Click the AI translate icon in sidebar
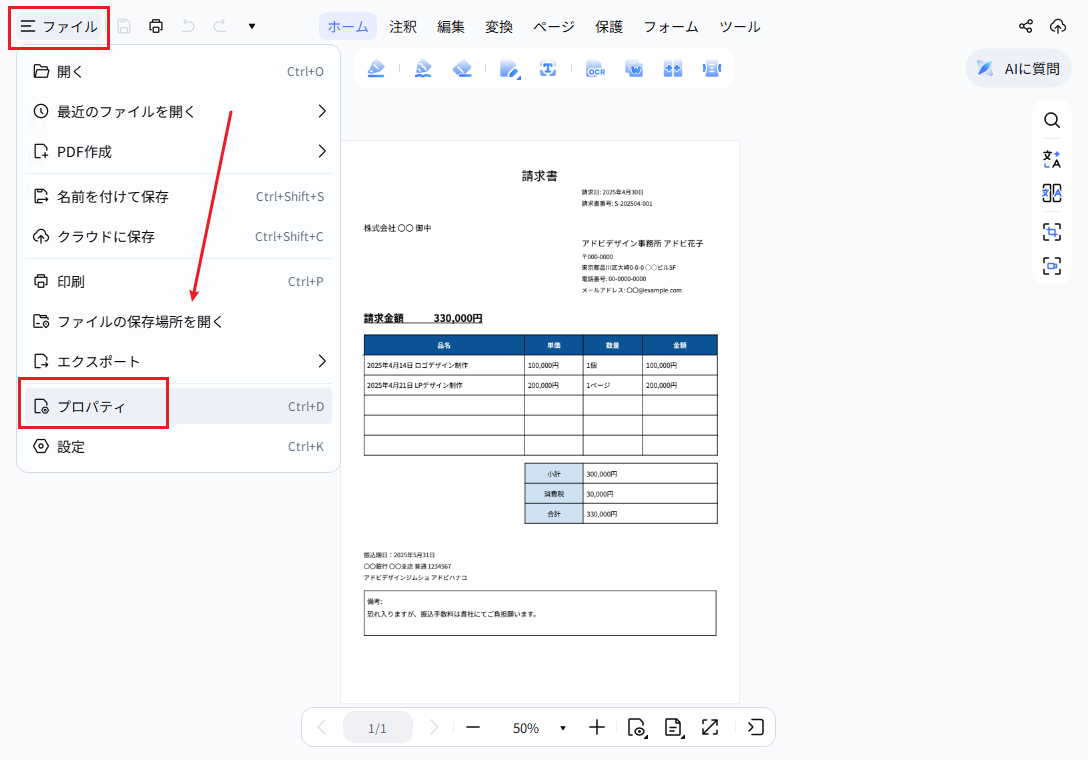The width and height of the screenshot is (1088, 760). (x=1052, y=159)
